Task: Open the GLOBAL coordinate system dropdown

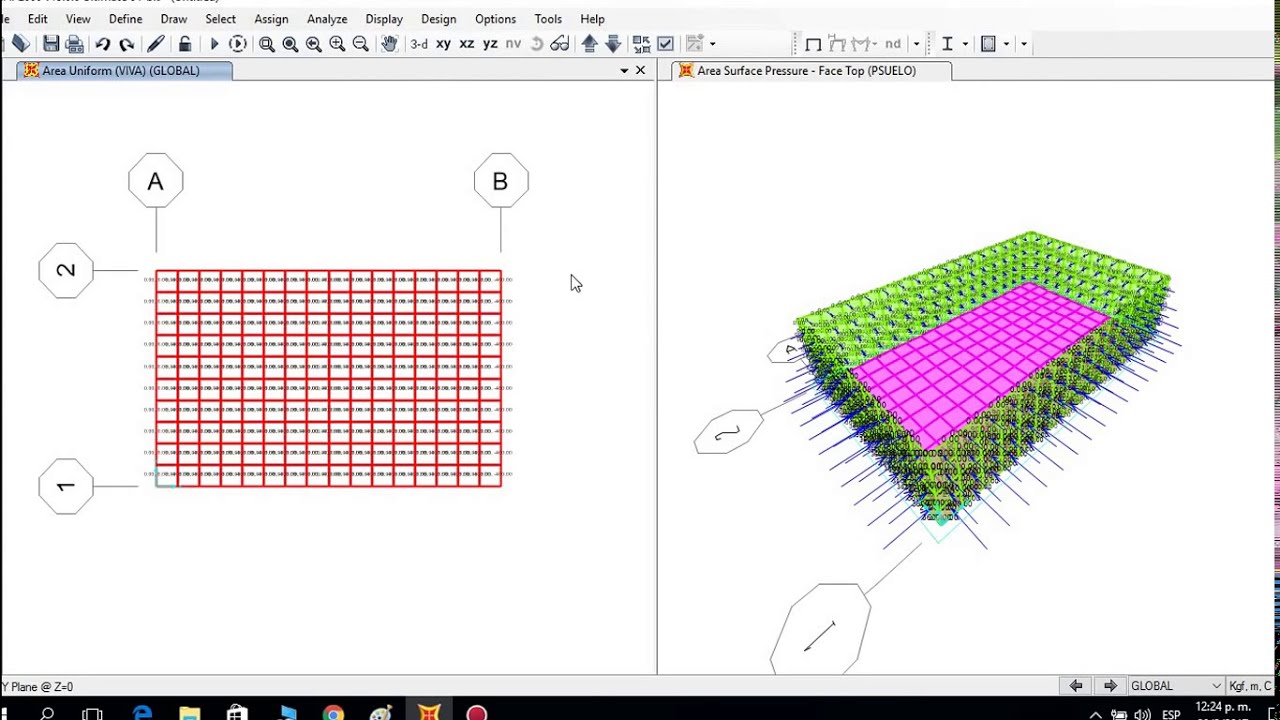Action: [x=1176, y=686]
